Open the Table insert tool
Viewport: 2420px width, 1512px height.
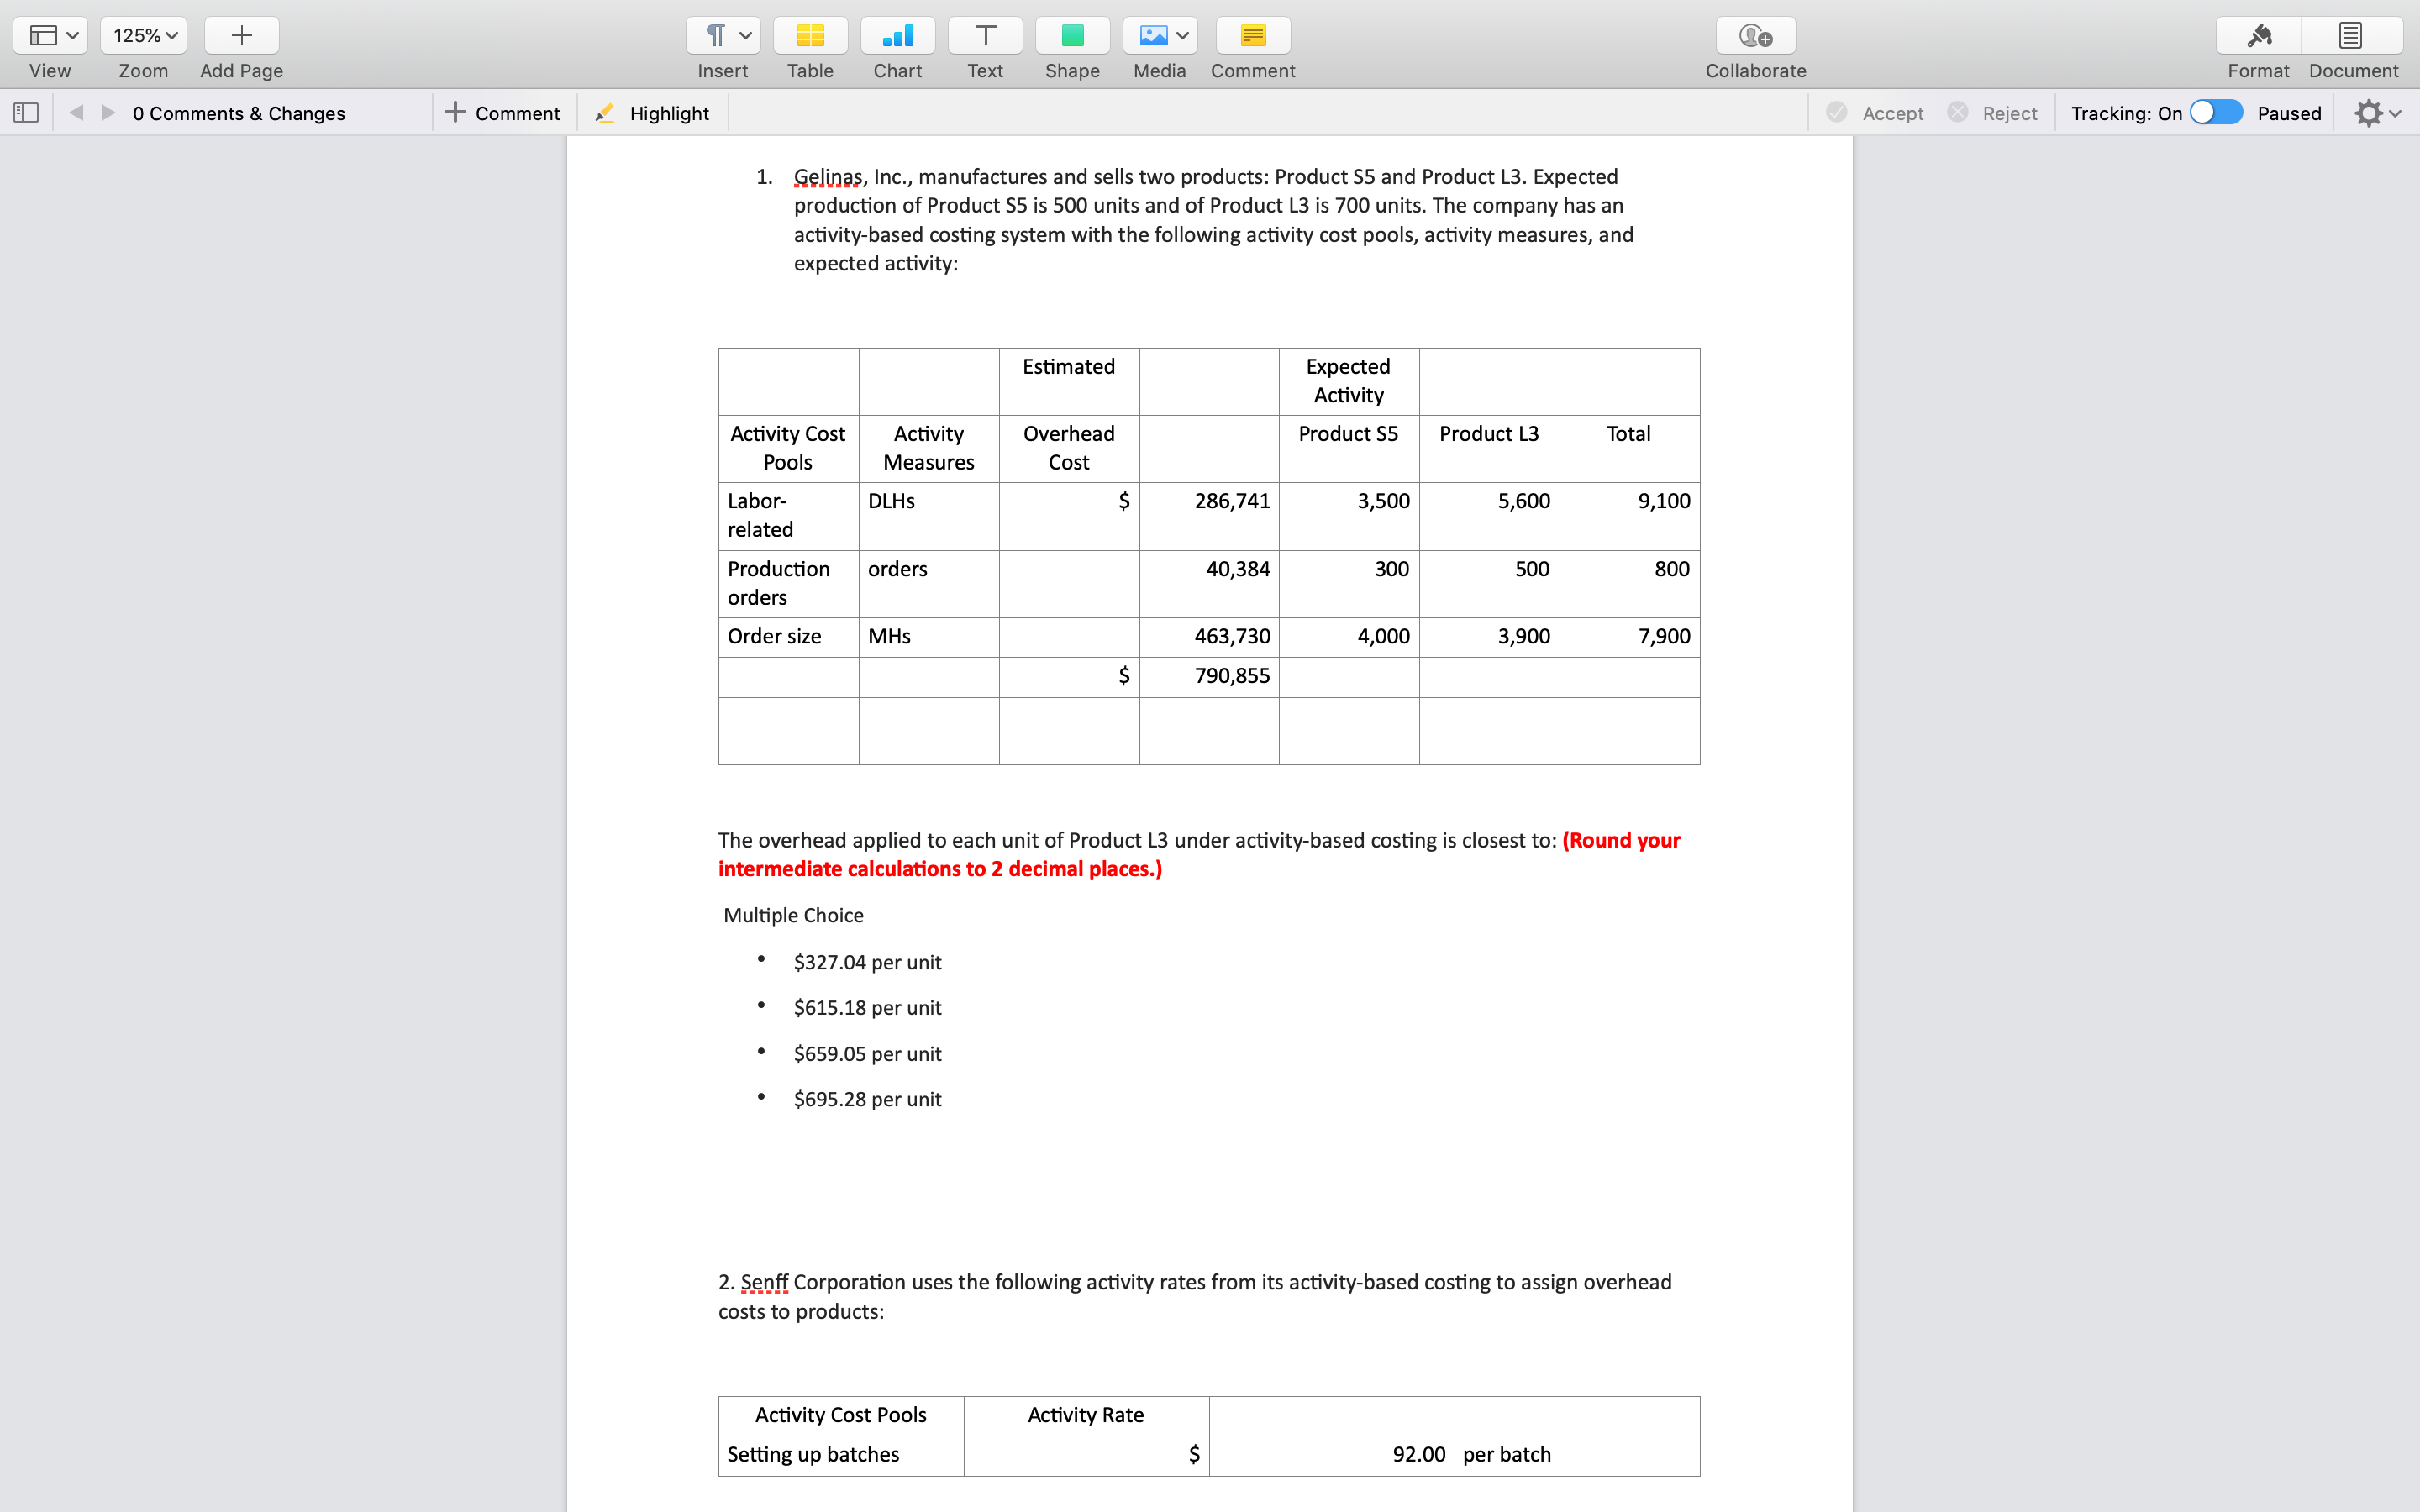(x=809, y=36)
